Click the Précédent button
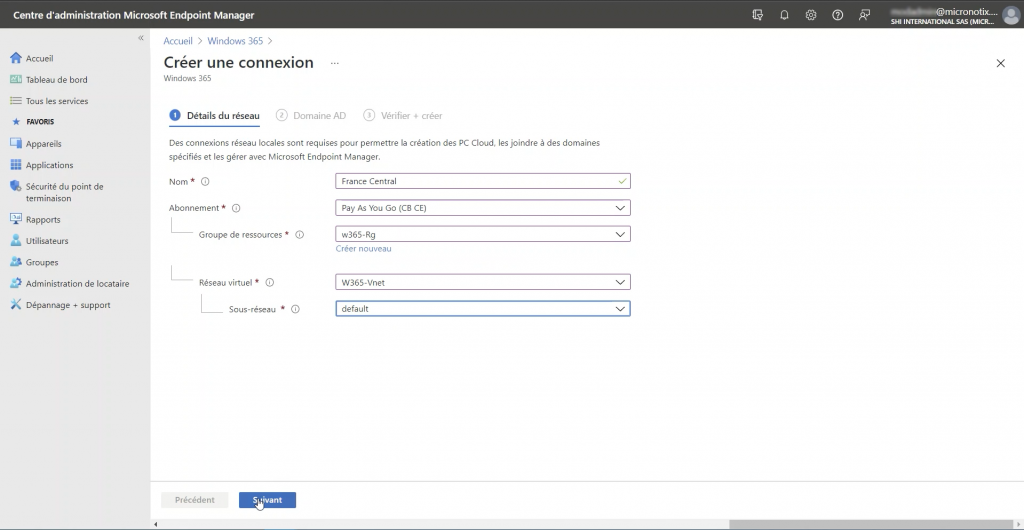This screenshot has height=530, width=1024. click(195, 500)
